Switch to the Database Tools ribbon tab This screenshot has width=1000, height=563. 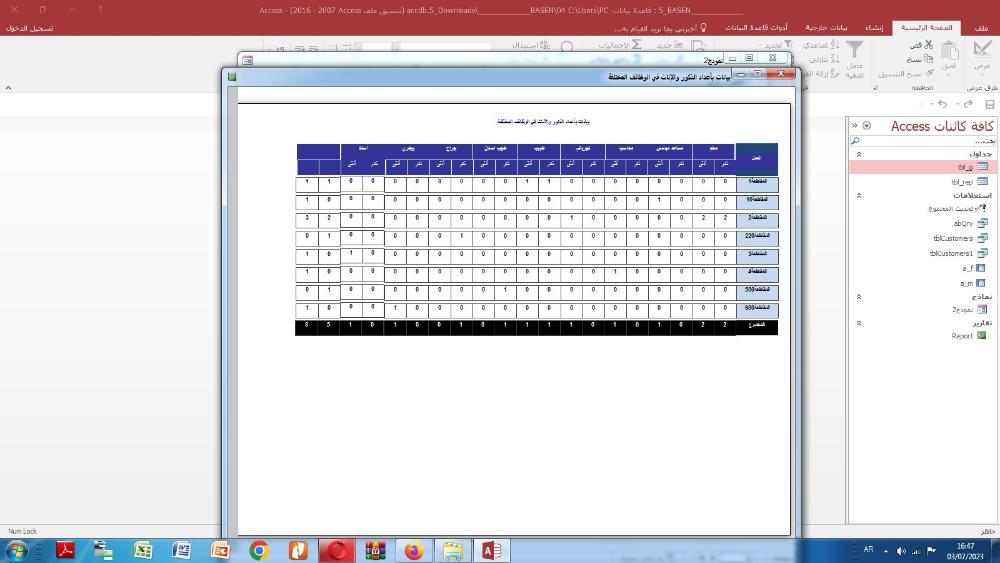(755, 28)
